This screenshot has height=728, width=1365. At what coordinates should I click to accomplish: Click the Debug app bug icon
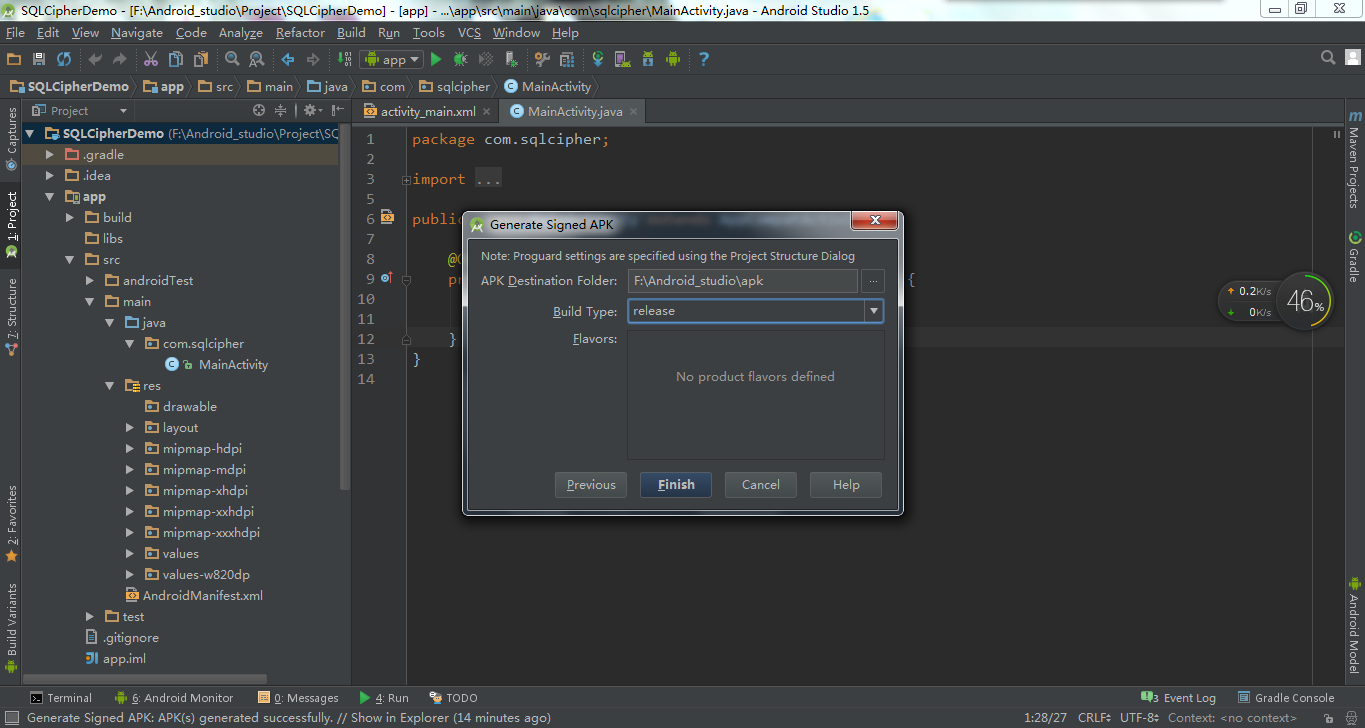coord(461,59)
